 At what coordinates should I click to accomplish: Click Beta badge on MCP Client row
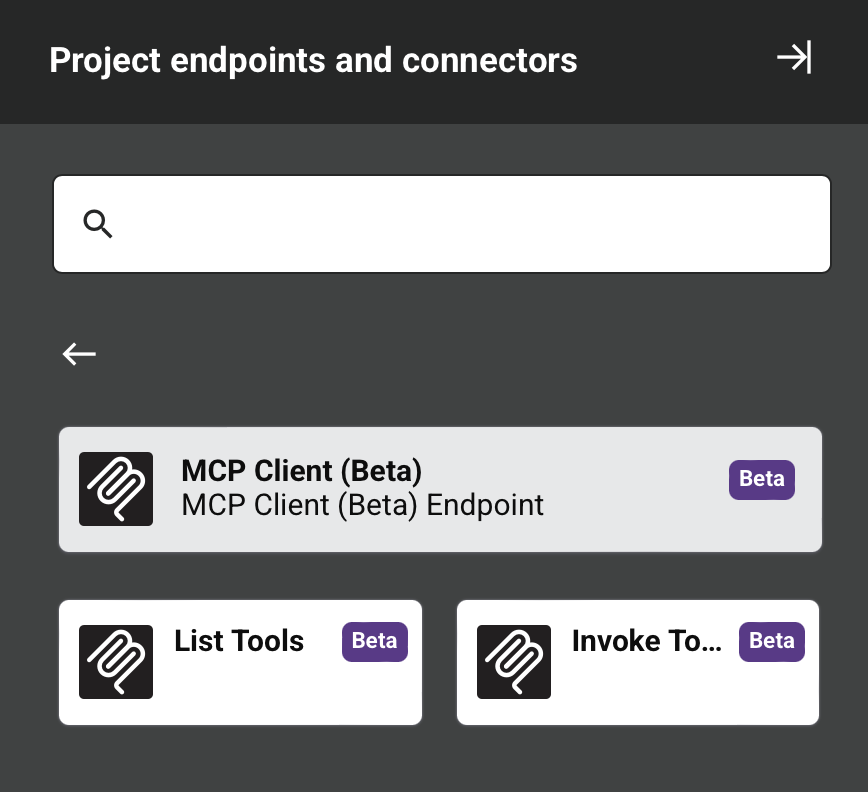(x=761, y=480)
